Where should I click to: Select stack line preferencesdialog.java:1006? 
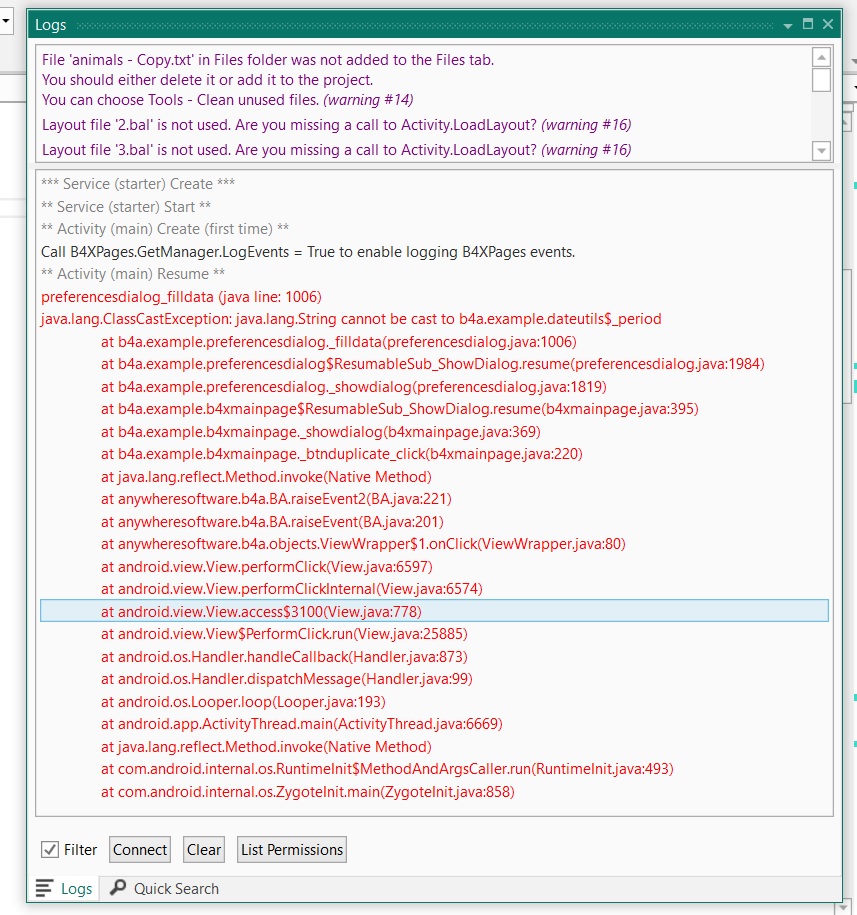point(338,342)
